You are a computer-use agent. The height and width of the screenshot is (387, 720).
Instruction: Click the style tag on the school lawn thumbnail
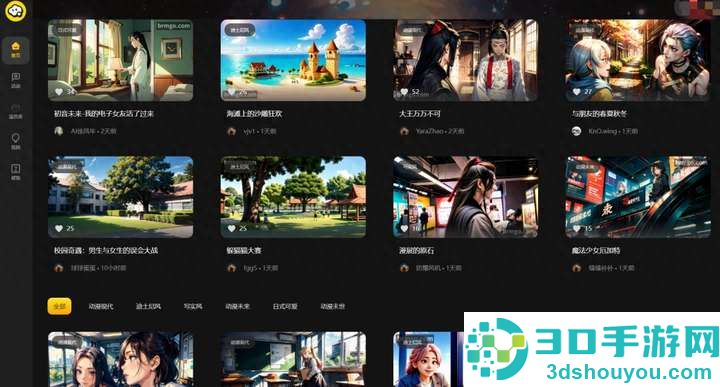coord(67,167)
